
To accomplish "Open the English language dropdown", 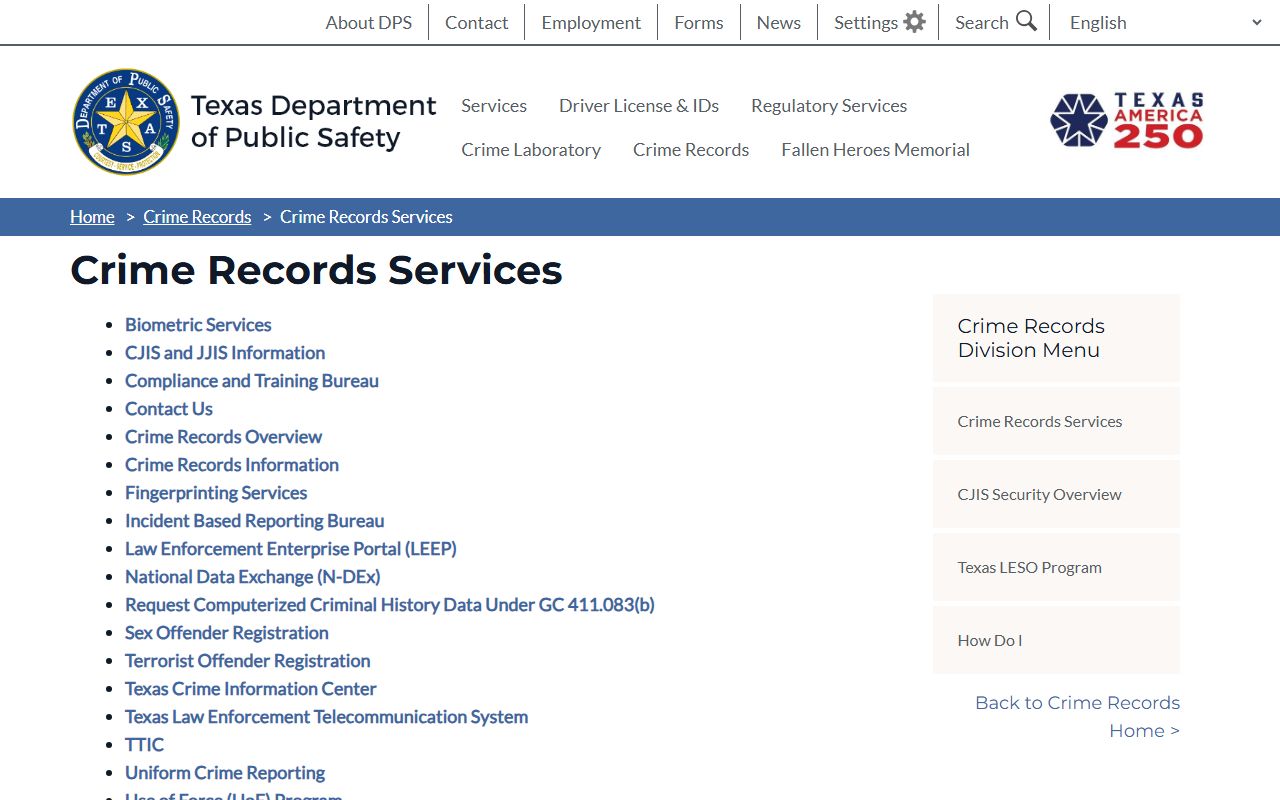I will pyautogui.click(x=1165, y=22).
